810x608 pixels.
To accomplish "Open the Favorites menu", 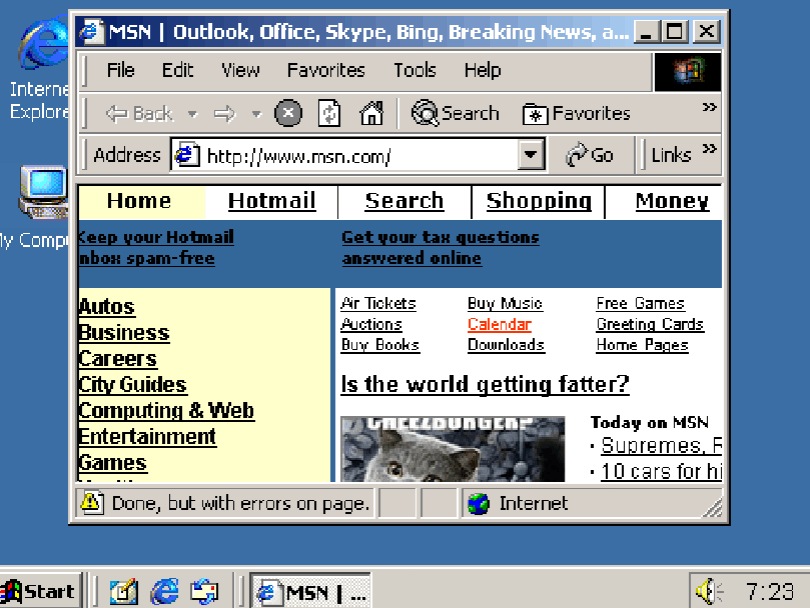I will [x=326, y=70].
